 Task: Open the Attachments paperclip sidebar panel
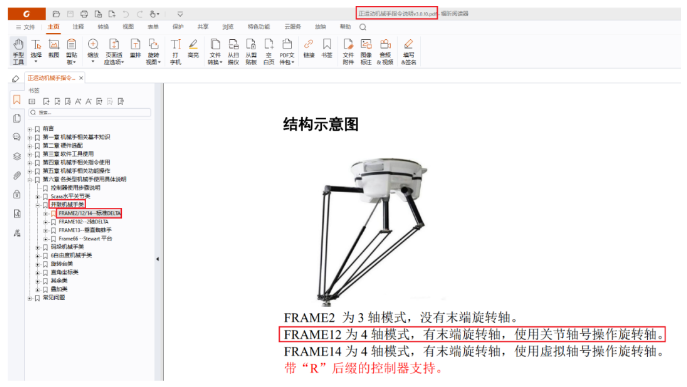pyautogui.click(x=17, y=175)
